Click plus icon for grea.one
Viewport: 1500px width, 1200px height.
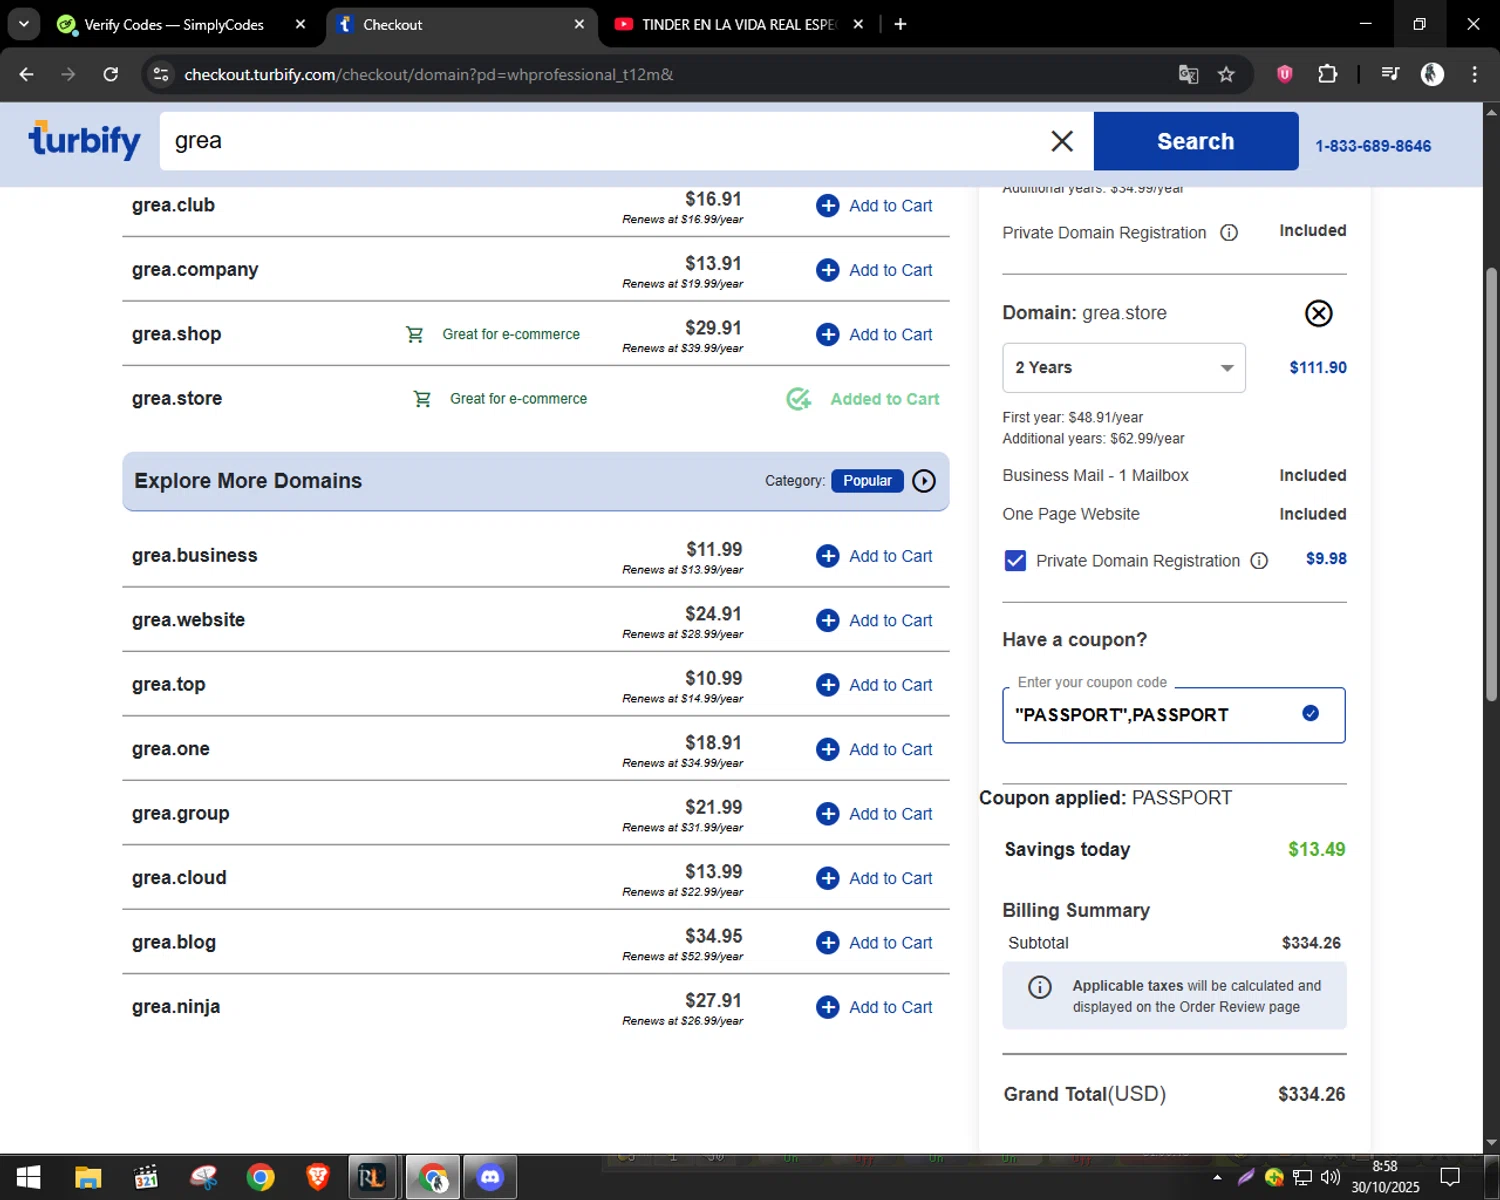tap(828, 749)
